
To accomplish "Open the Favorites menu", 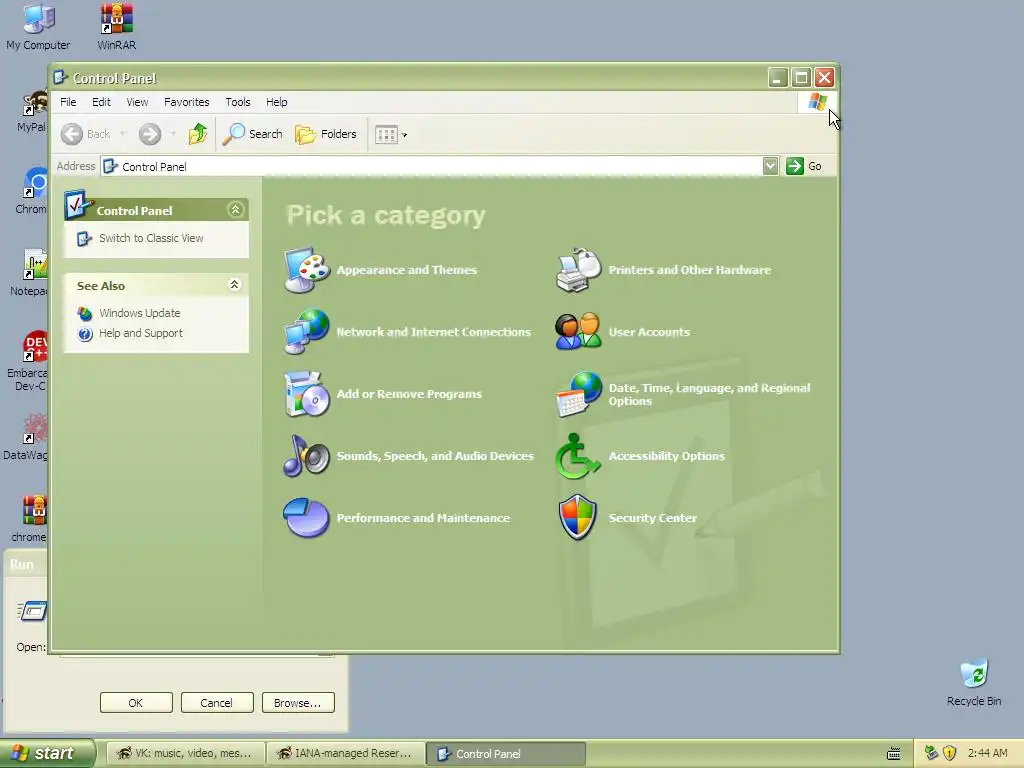I will click(187, 103).
